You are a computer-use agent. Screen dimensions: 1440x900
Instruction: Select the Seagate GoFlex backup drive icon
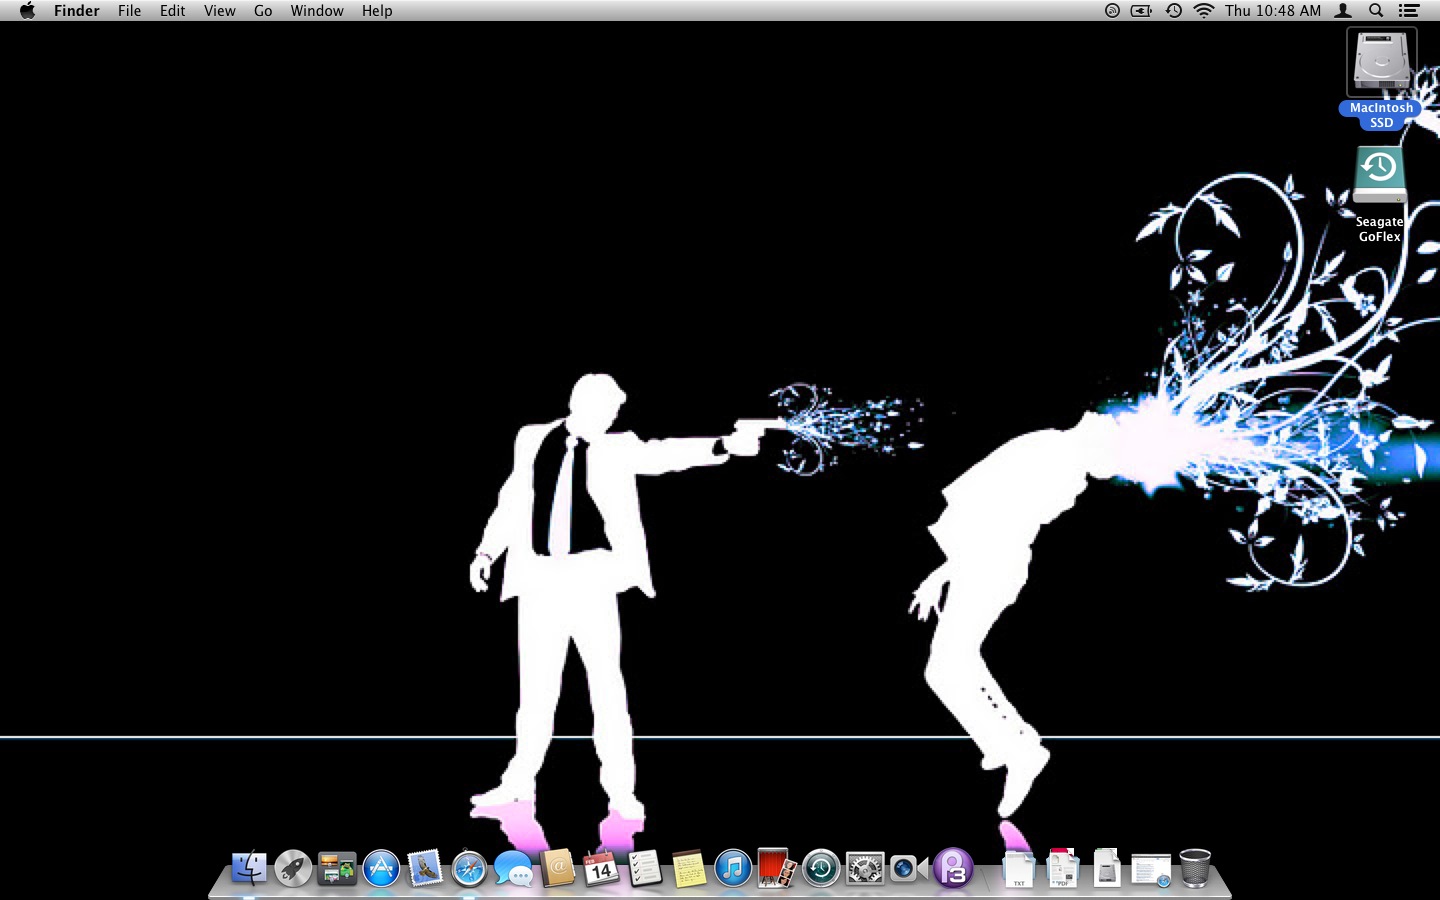coord(1380,176)
